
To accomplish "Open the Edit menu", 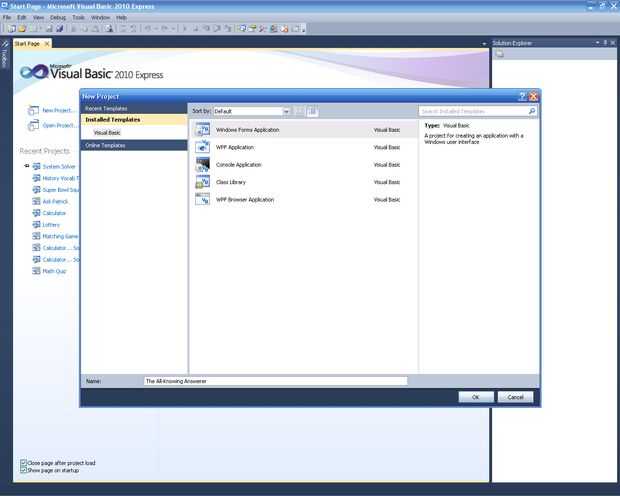I will tap(22, 17).
